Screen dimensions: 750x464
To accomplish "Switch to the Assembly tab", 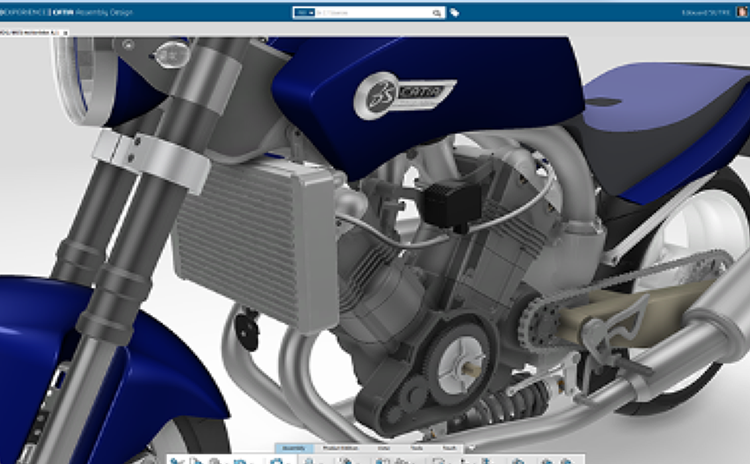I will pos(294,448).
